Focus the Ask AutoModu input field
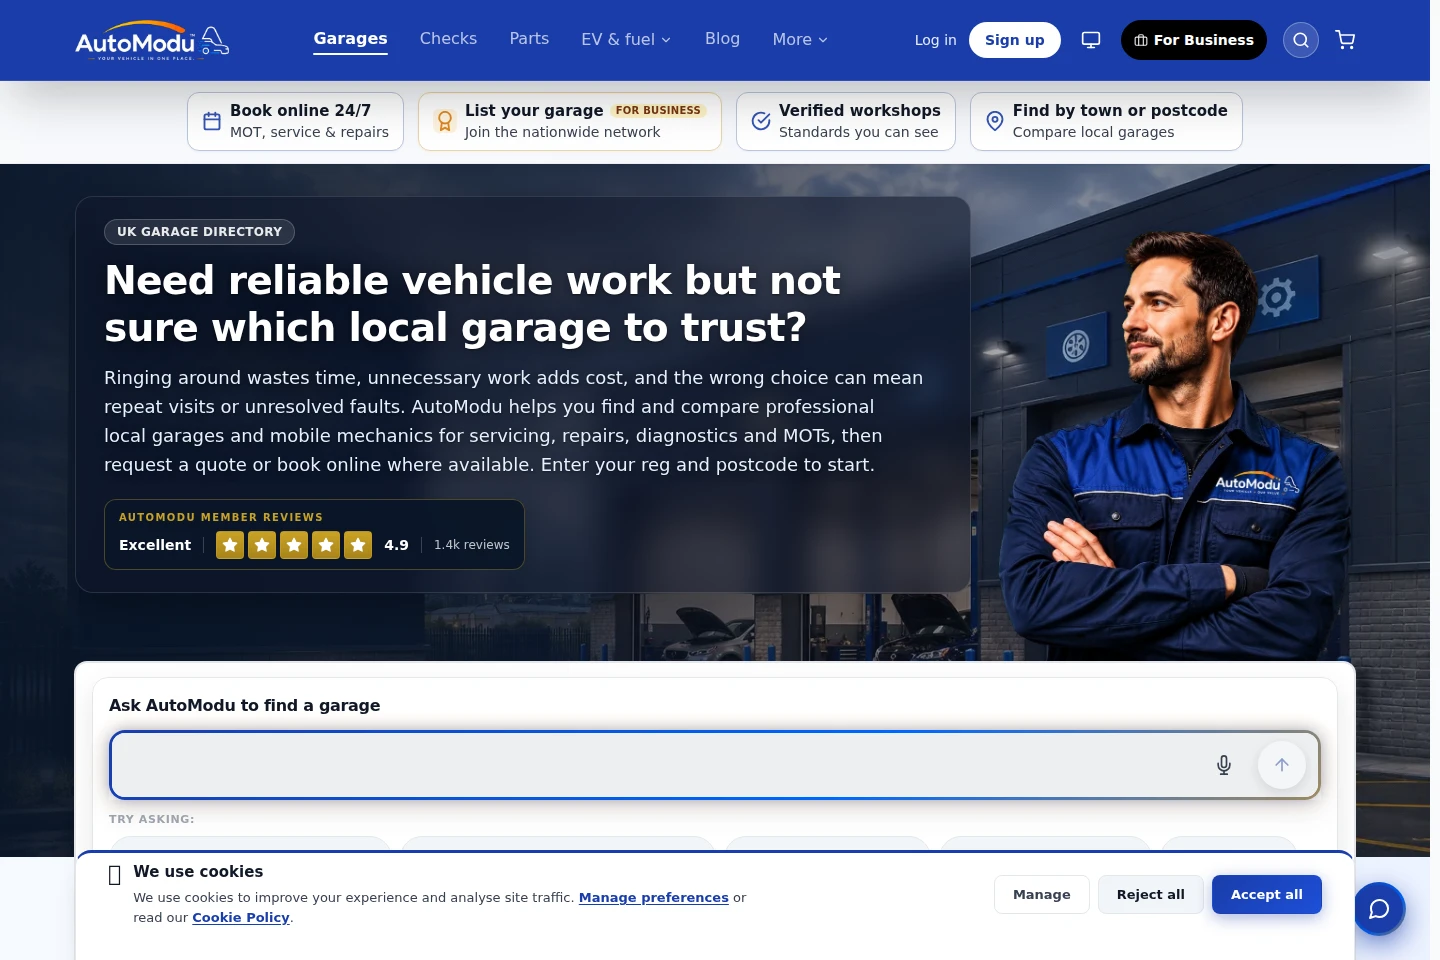 pyautogui.click(x=715, y=765)
